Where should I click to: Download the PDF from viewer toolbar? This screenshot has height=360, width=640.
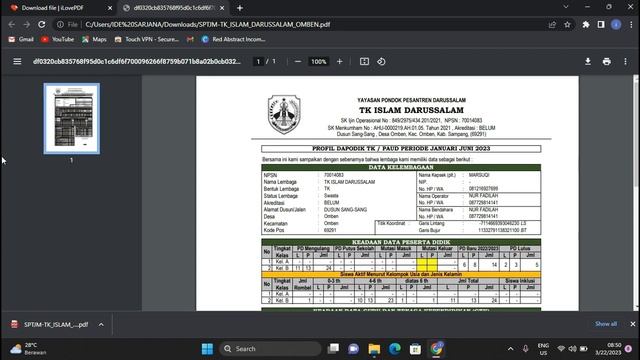(588, 62)
